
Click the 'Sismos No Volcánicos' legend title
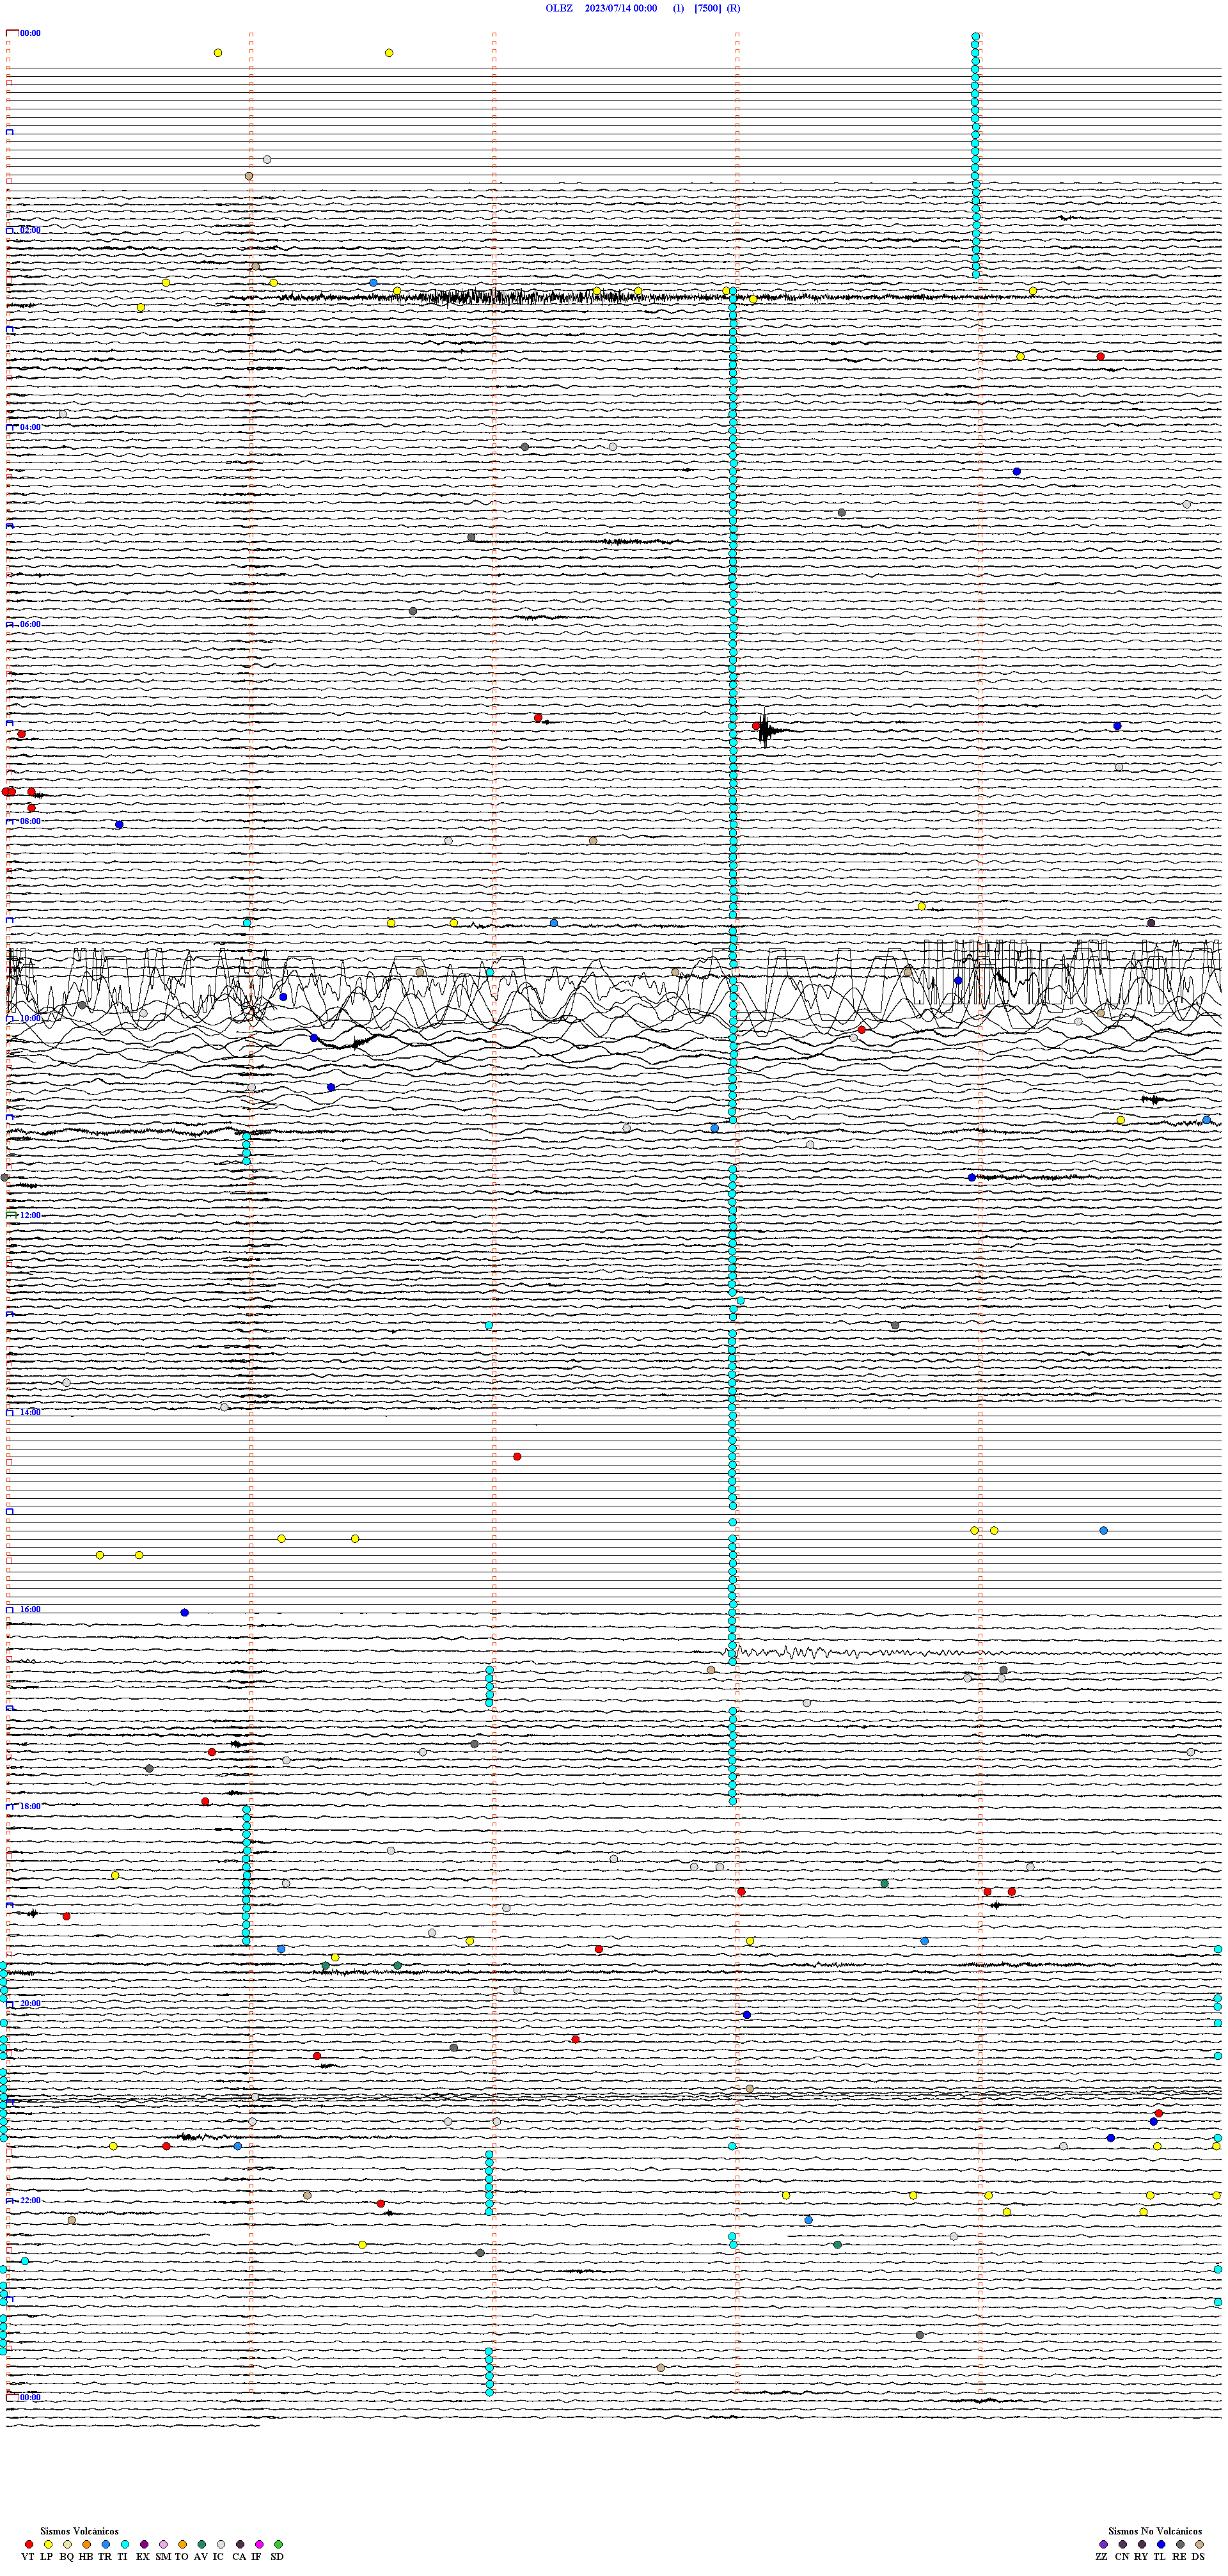click(1155, 2531)
